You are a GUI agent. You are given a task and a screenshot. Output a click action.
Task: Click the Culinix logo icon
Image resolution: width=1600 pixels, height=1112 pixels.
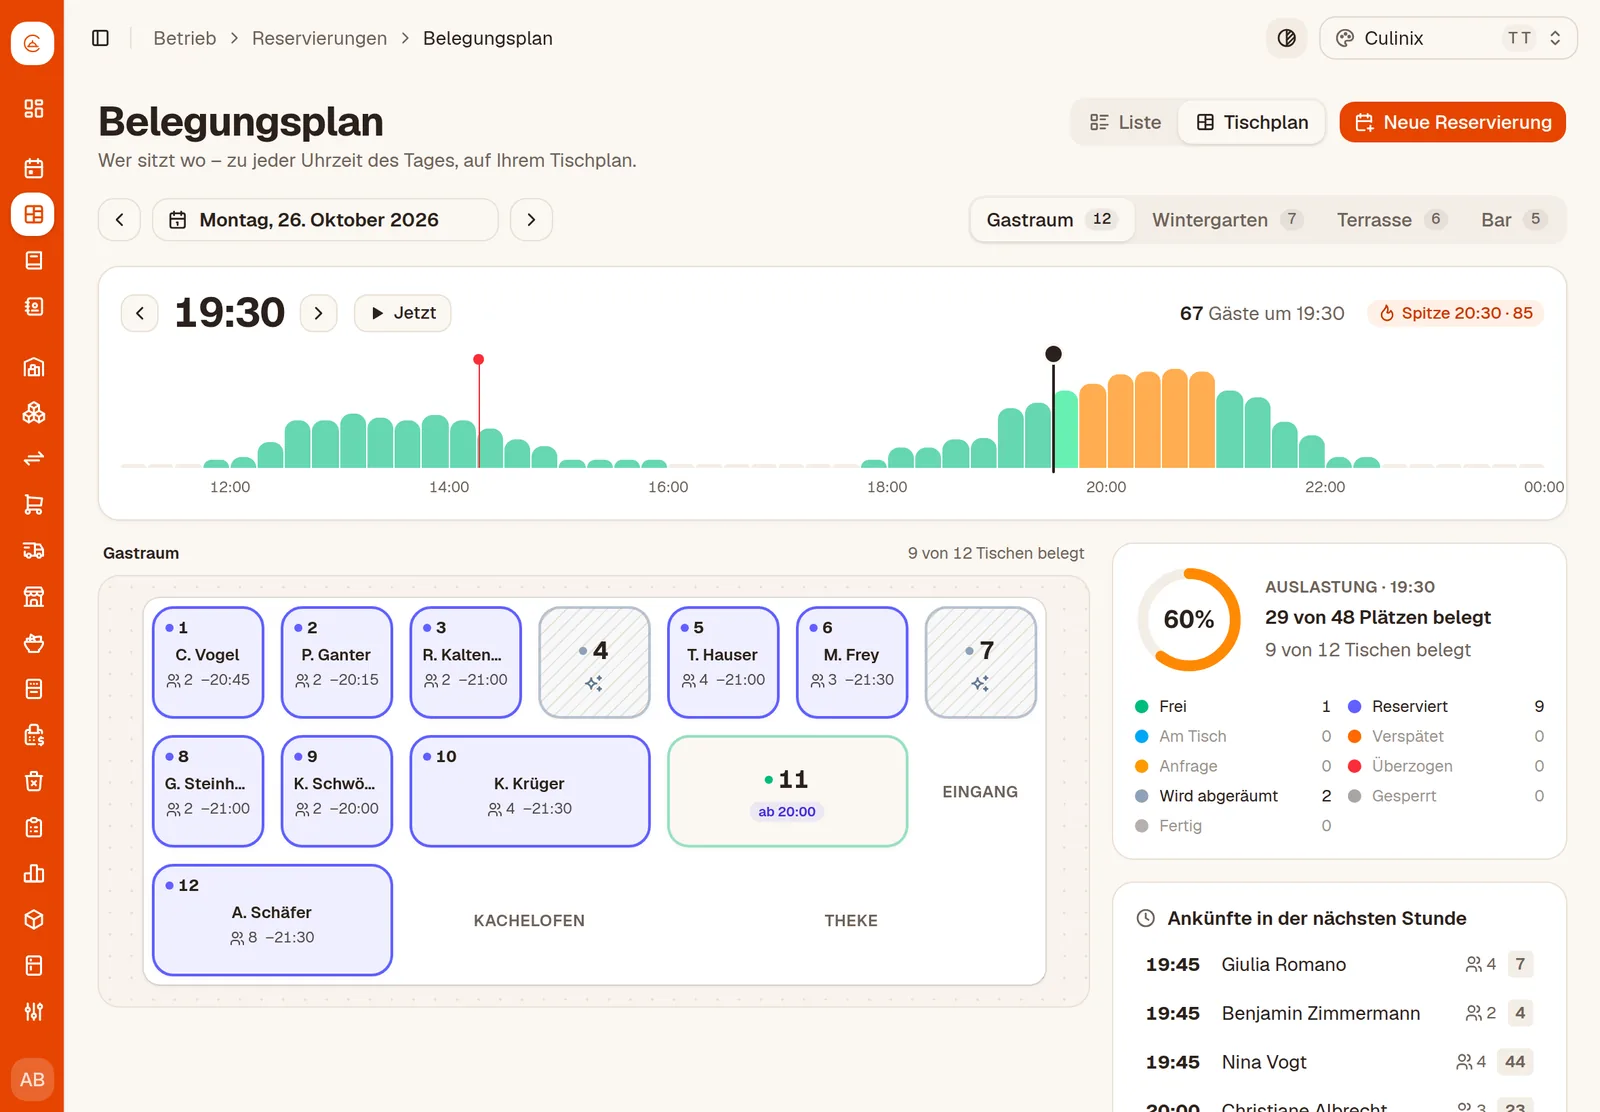tap(32, 44)
